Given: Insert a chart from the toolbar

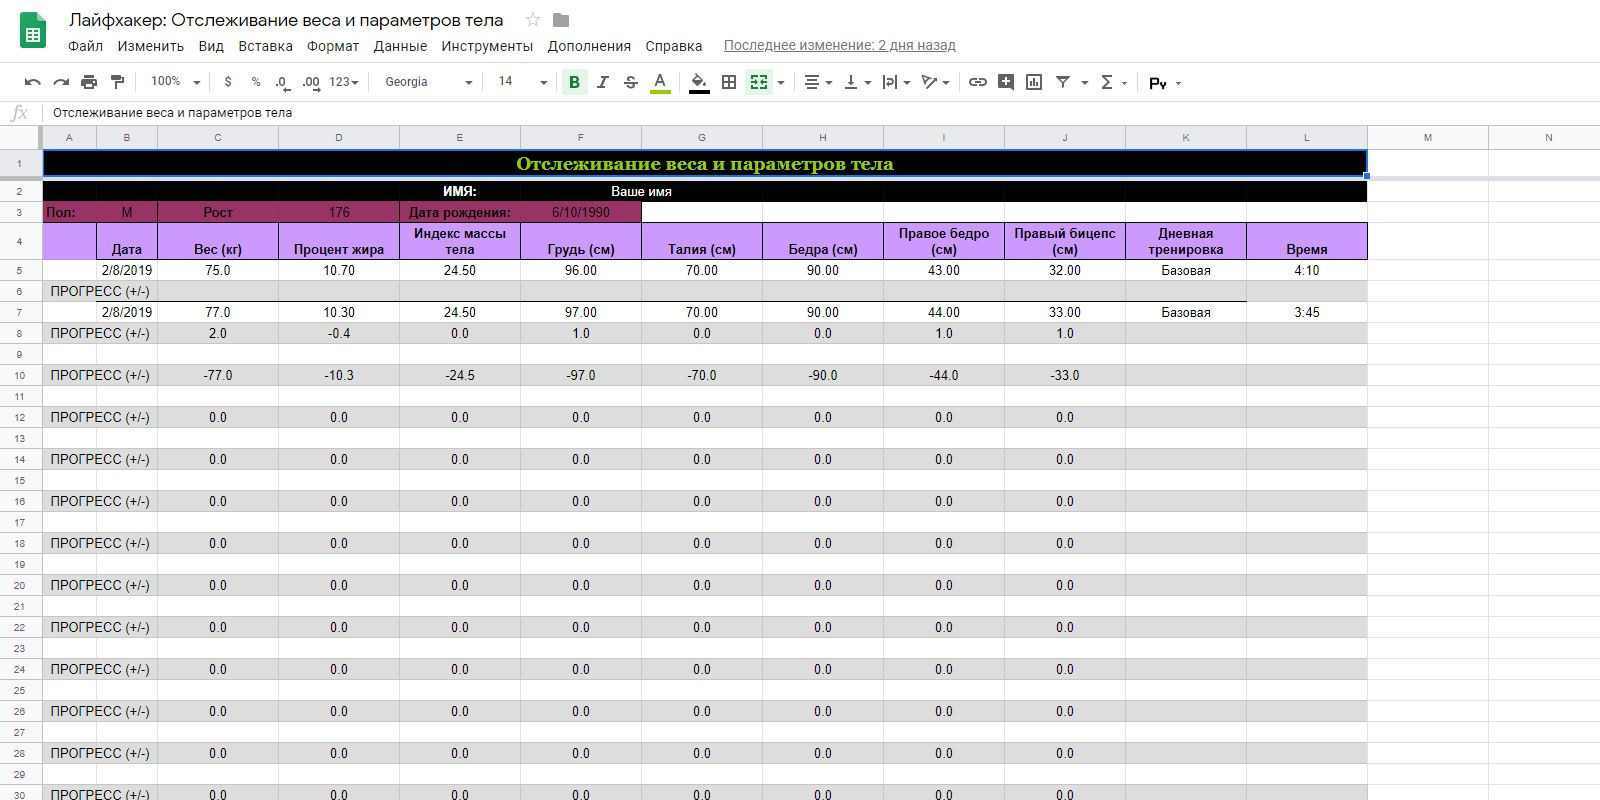Looking at the screenshot, I should coord(1034,82).
